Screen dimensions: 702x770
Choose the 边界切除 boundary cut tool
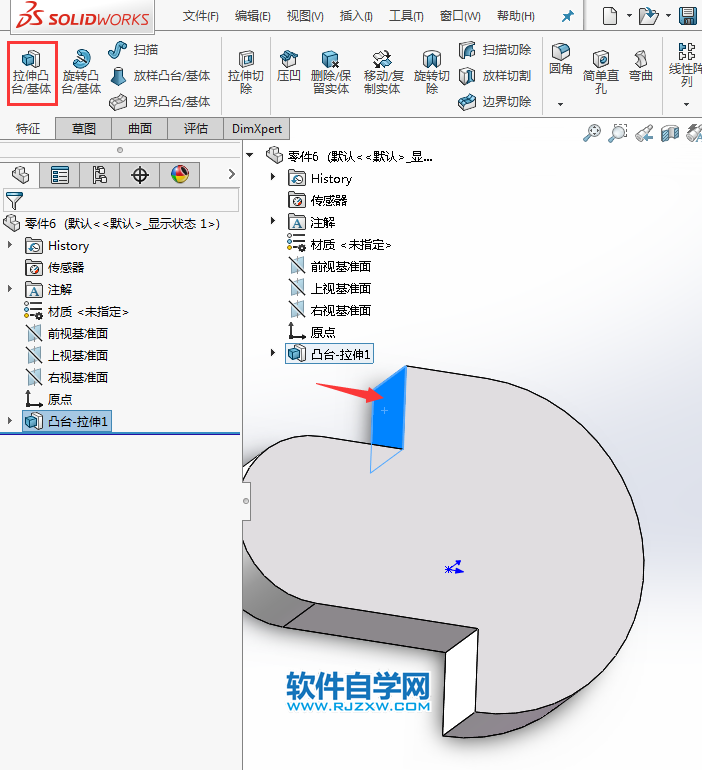click(495, 102)
